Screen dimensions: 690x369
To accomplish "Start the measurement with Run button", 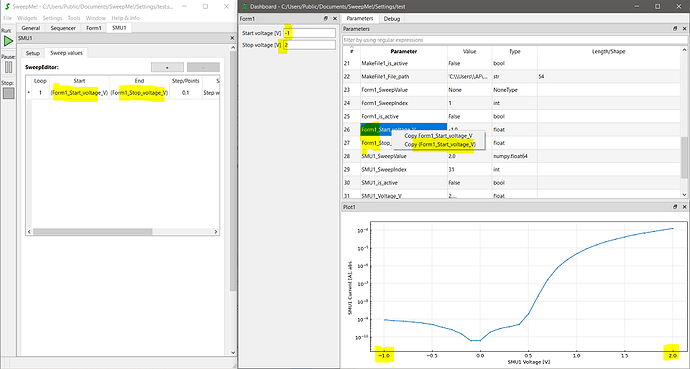I will [8, 41].
